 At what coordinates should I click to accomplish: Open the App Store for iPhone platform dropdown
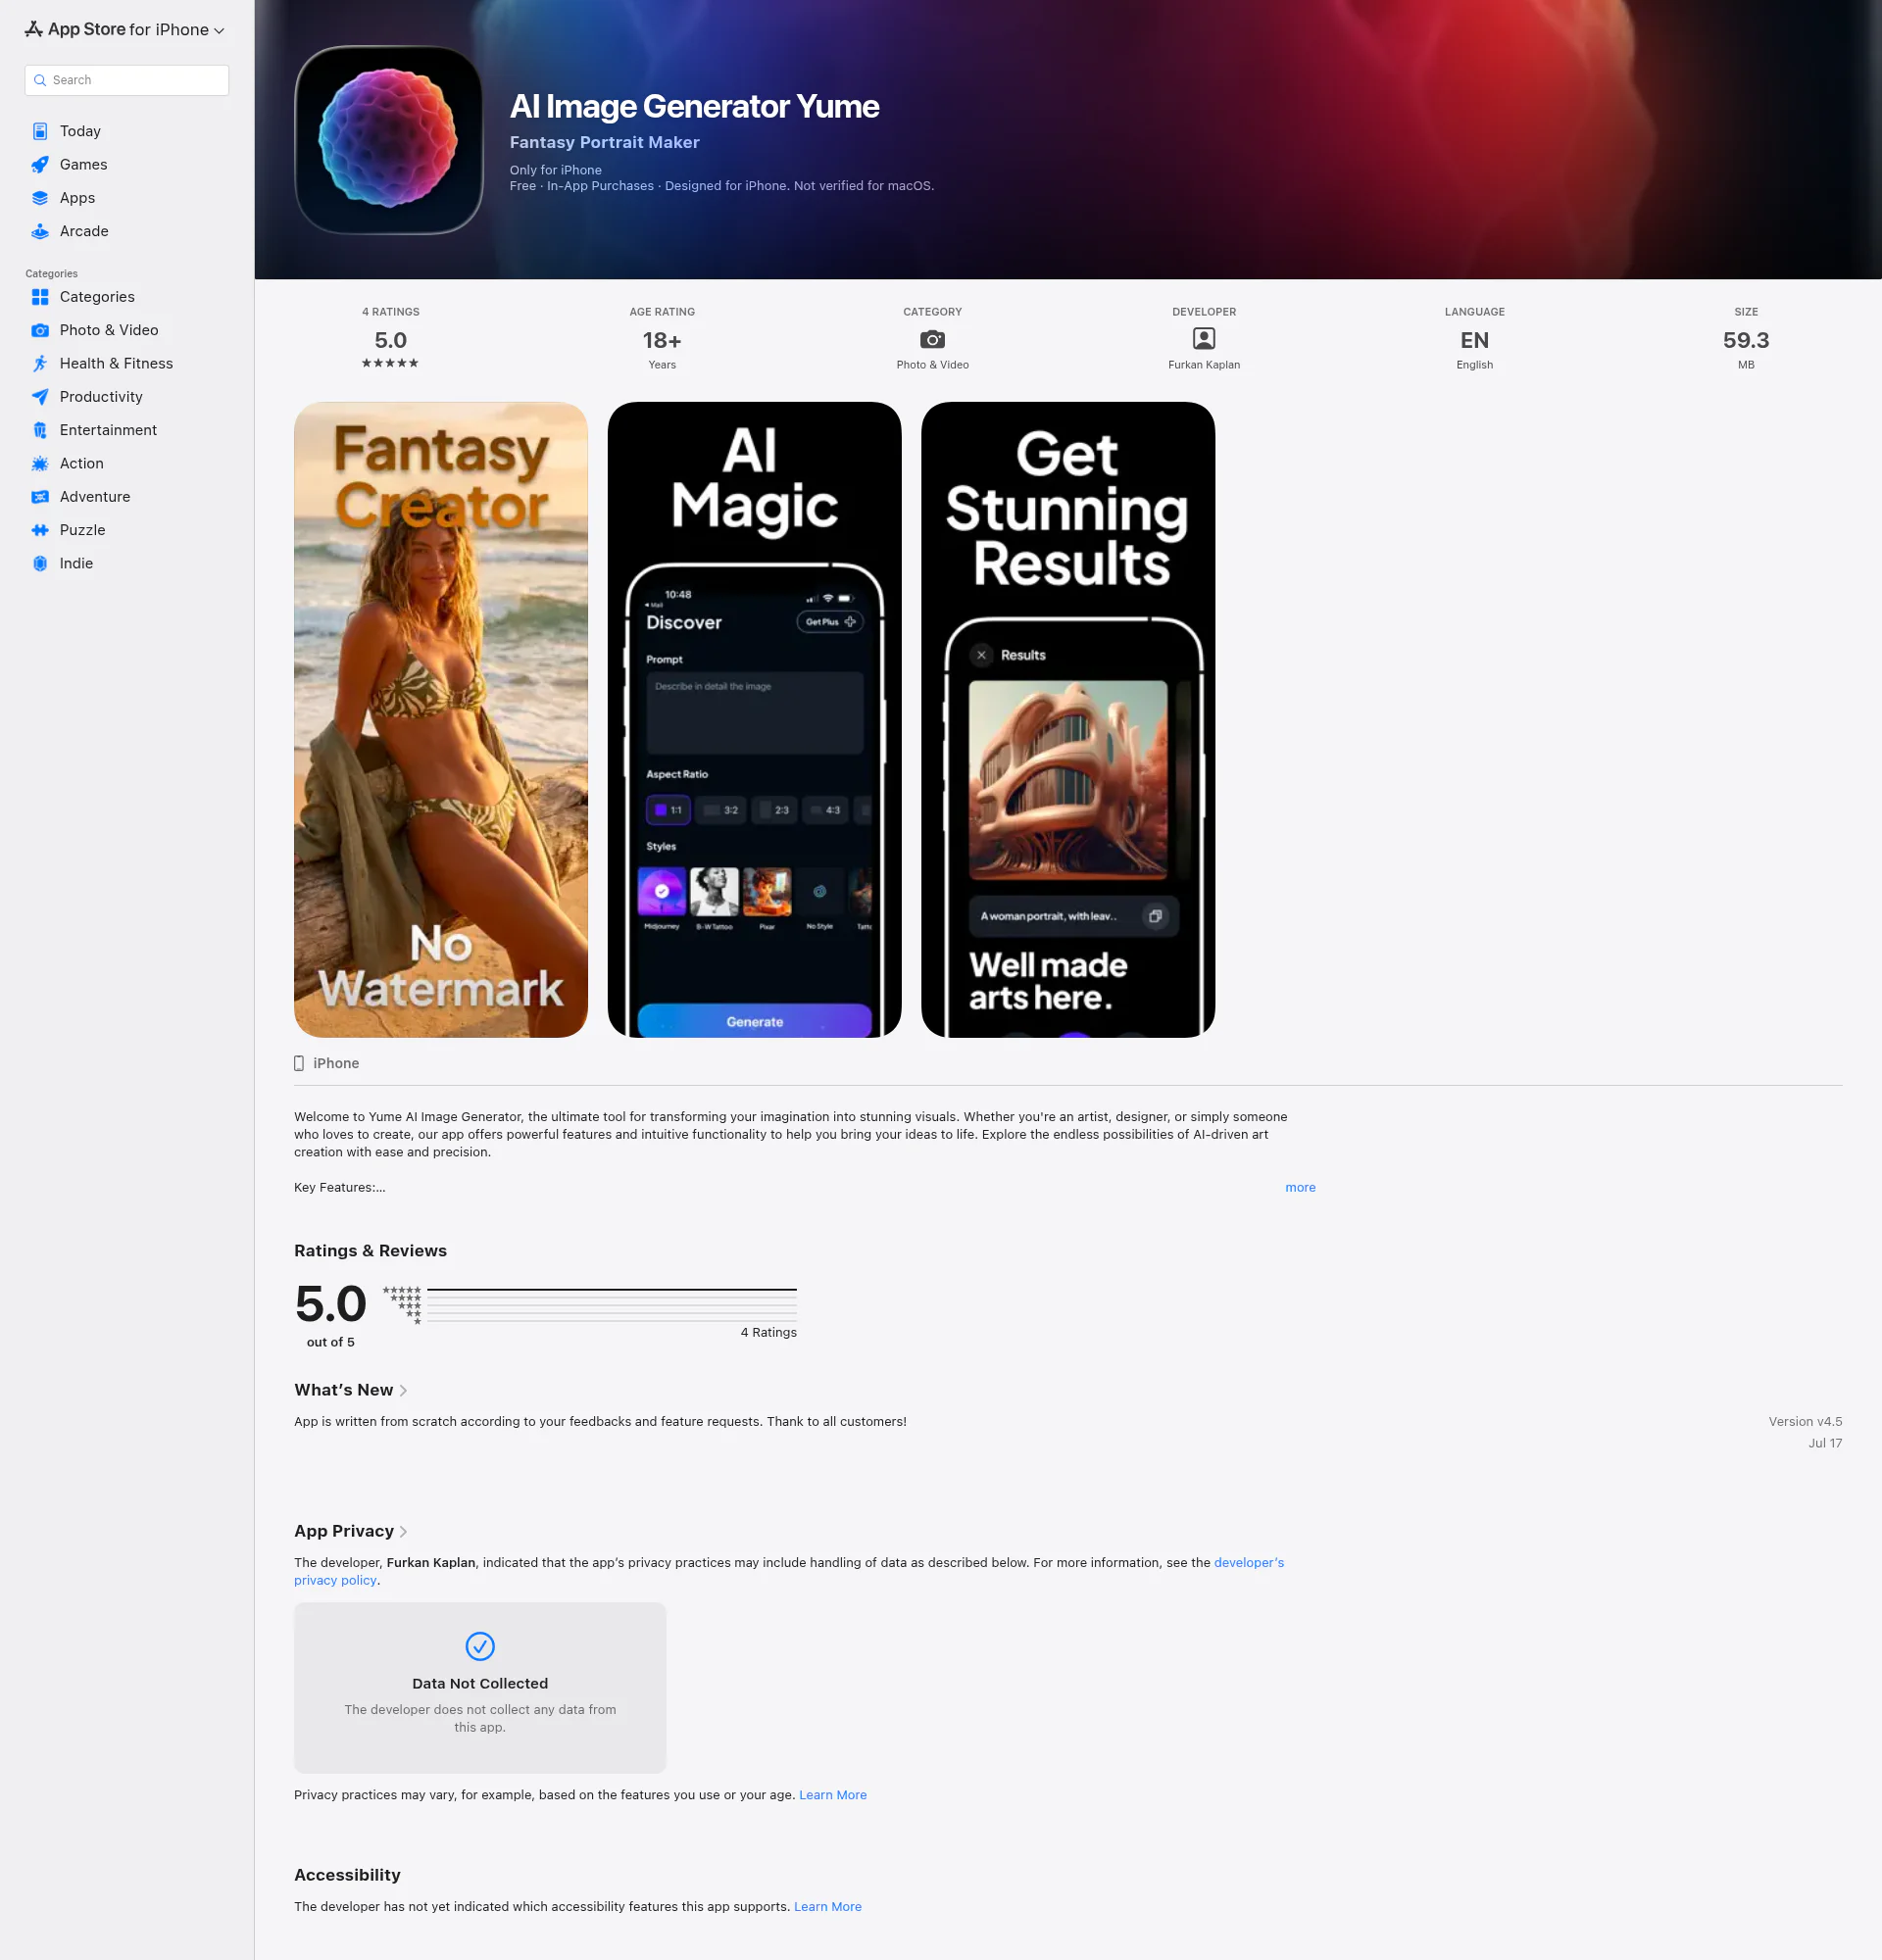pos(125,30)
